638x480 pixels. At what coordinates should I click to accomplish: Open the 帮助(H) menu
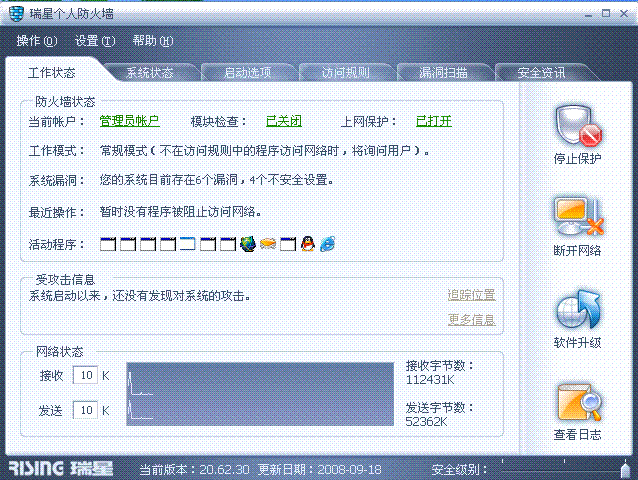[x=153, y=41]
